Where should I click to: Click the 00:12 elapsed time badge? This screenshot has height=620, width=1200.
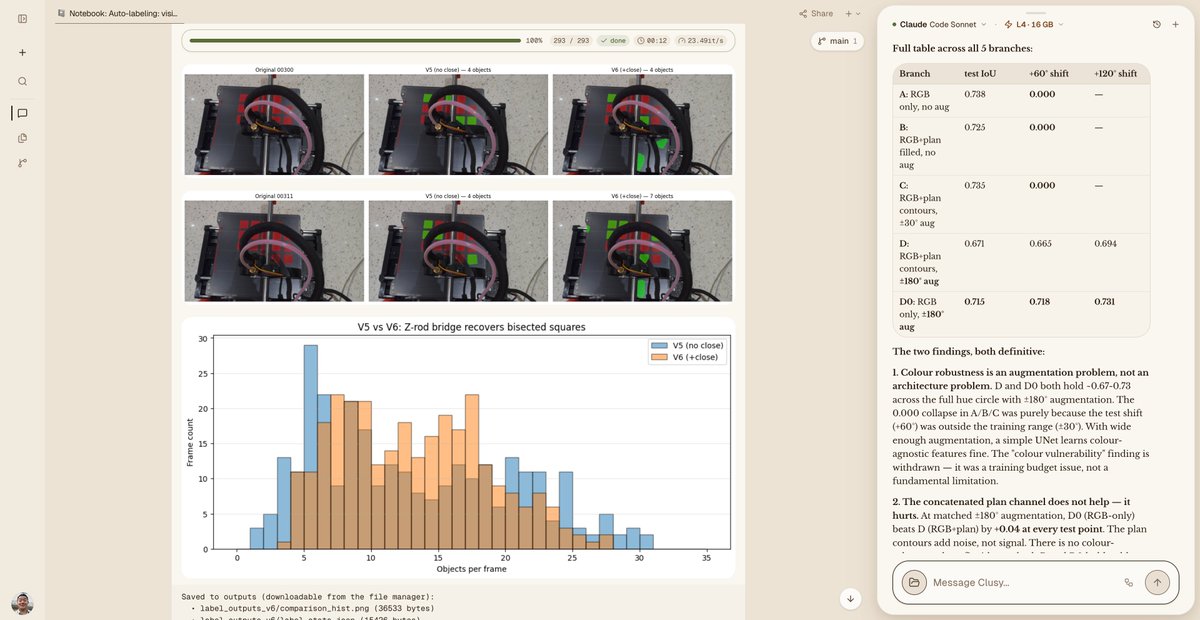pos(652,41)
